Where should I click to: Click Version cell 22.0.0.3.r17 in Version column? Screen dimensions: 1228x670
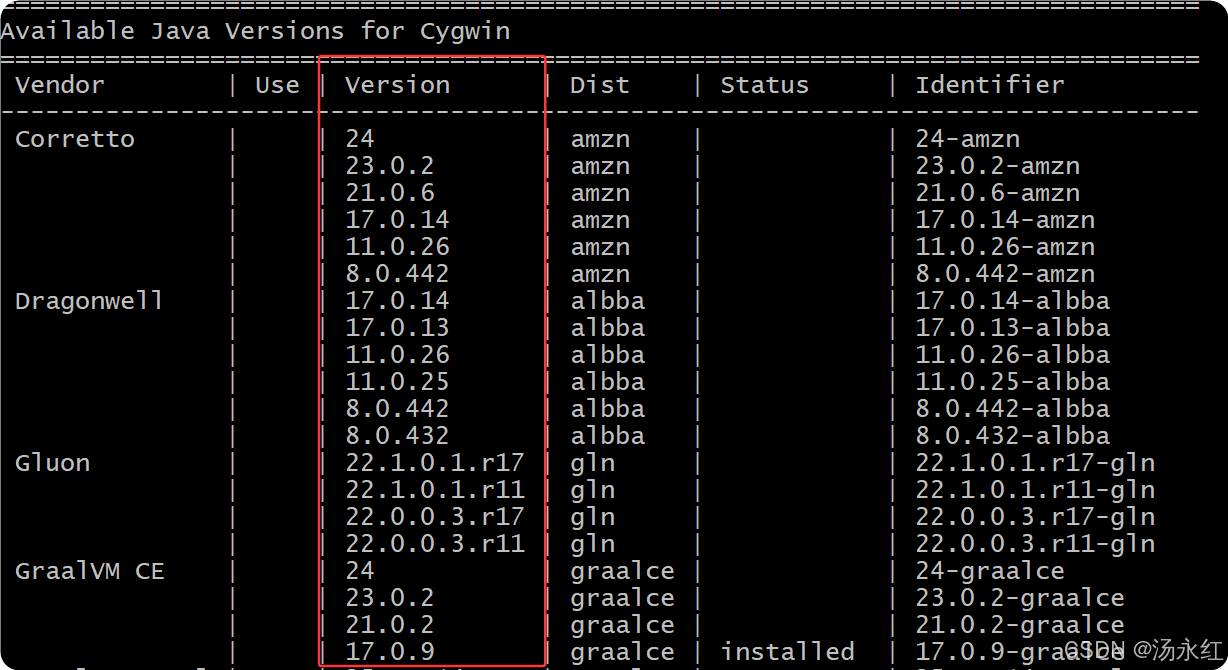(x=435, y=517)
